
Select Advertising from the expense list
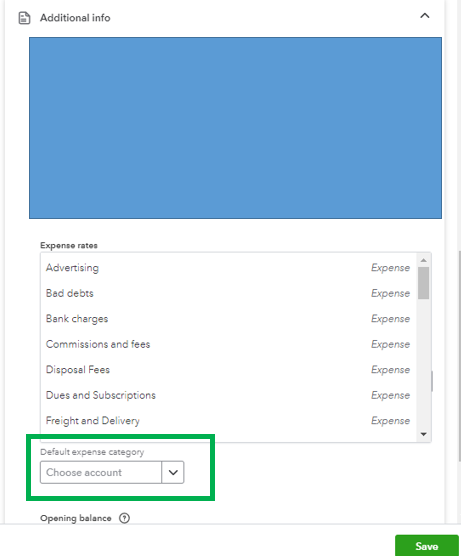[x=228, y=268]
